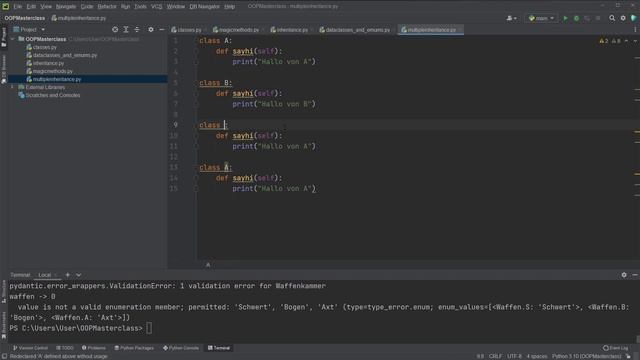
Task: Click run with coverage icon in toolbar
Action: click(x=587, y=18)
